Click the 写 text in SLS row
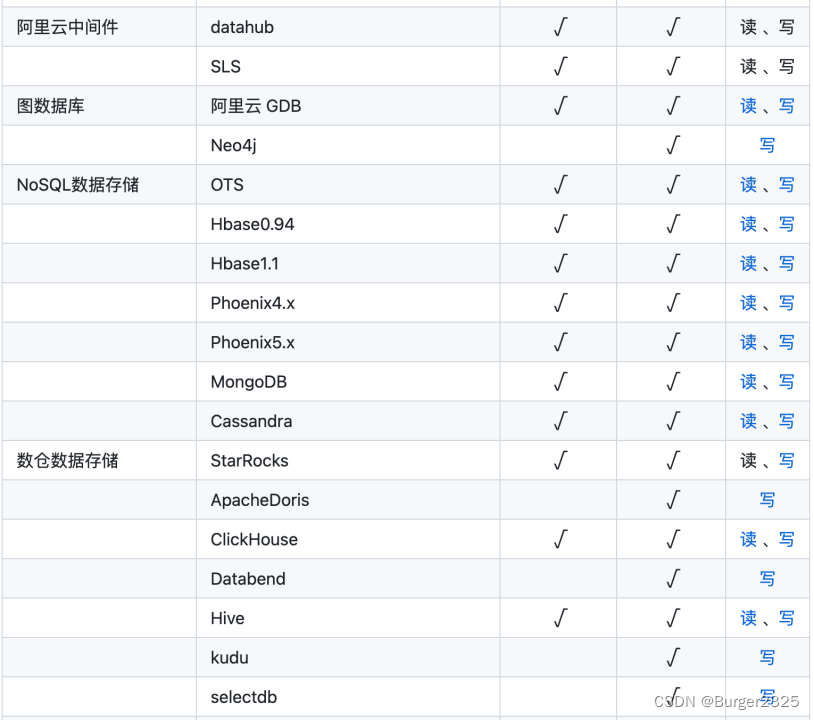Screen dimensions: 814x720 (786, 66)
